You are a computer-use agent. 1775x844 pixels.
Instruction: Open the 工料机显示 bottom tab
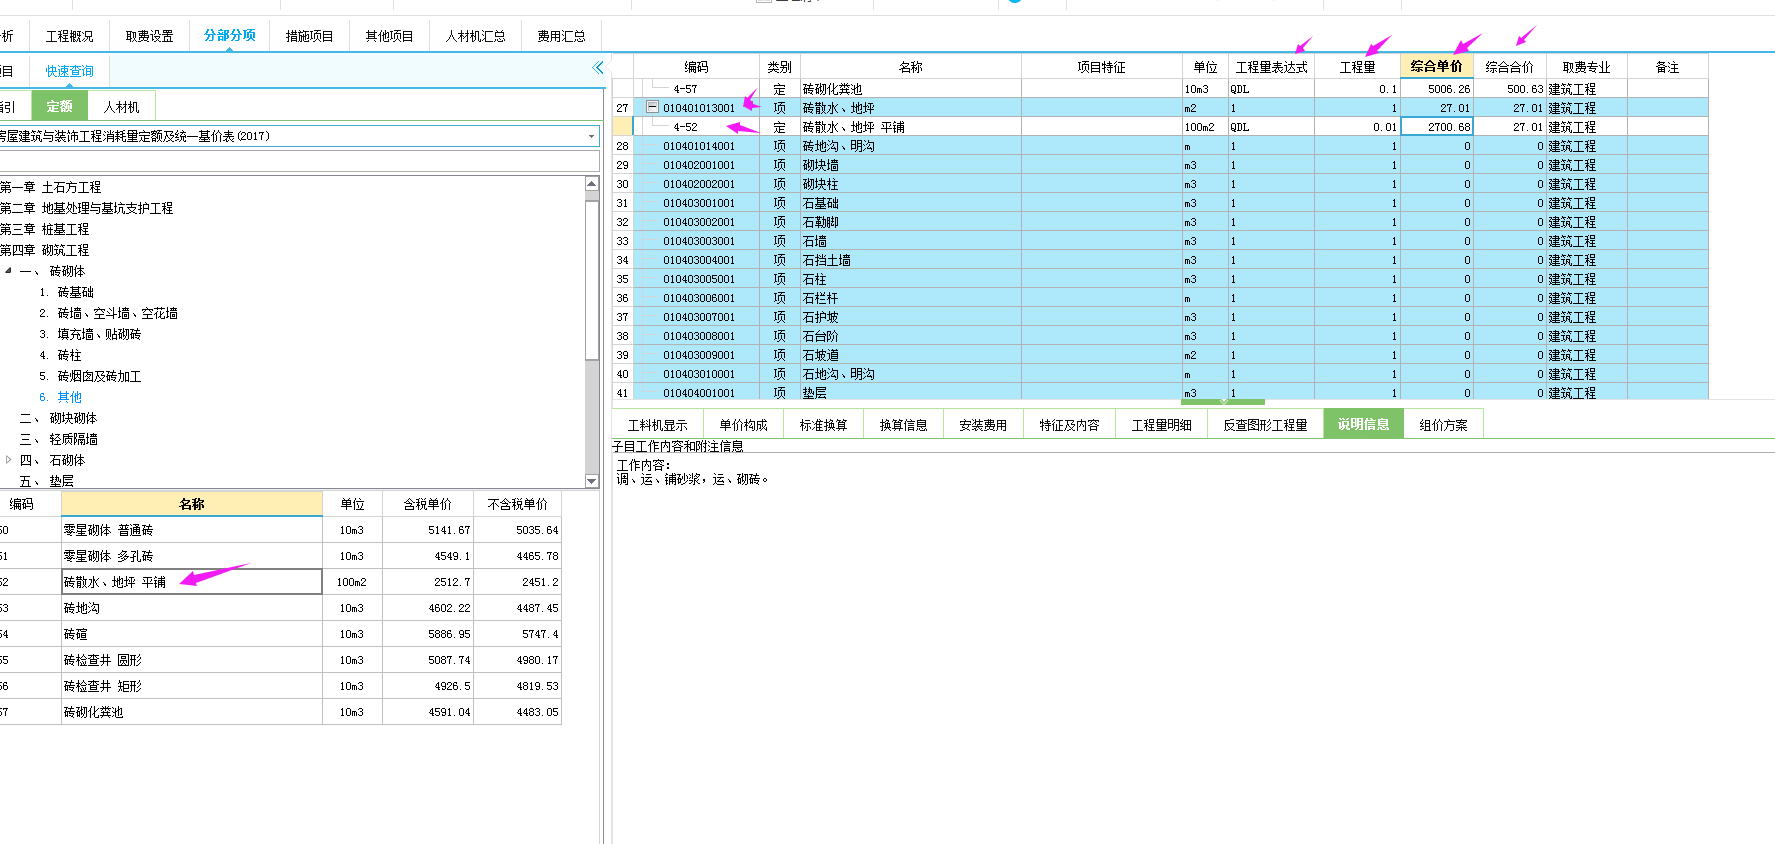(658, 425)
